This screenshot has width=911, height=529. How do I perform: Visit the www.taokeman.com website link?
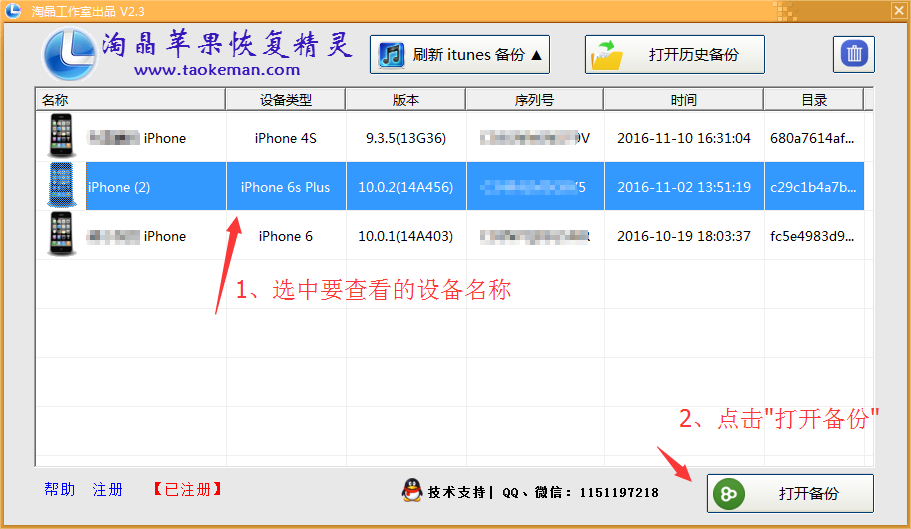217,70
